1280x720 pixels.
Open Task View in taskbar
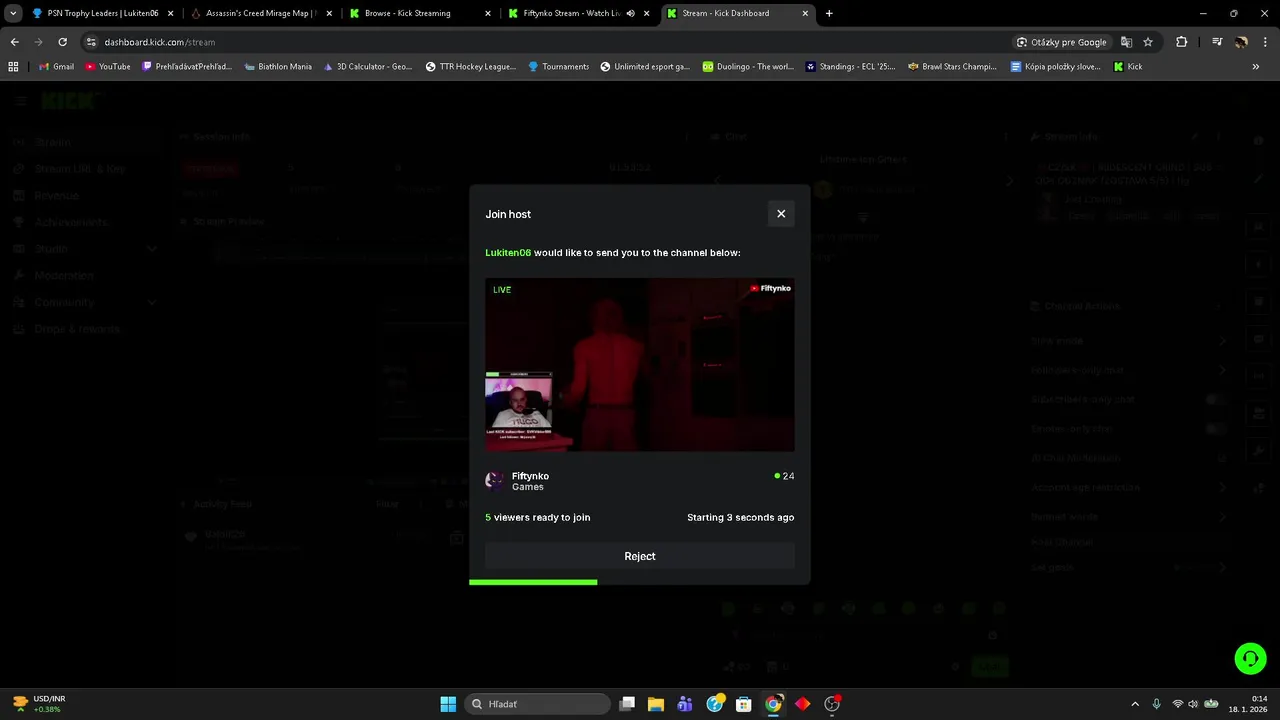coord(627,704)
